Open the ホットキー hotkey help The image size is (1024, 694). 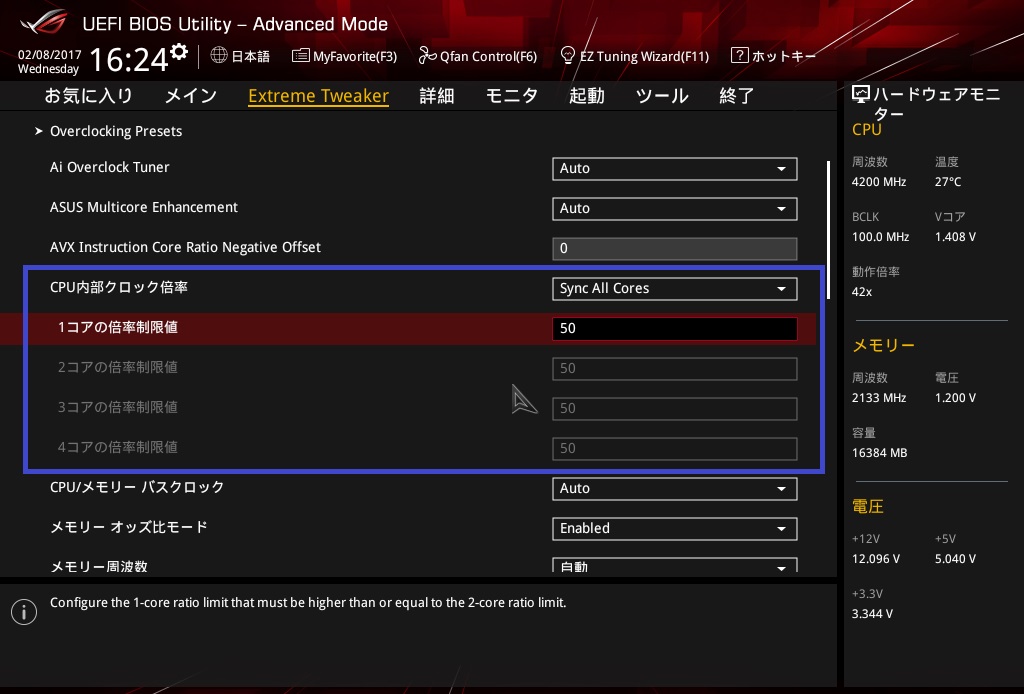point(774,56)
